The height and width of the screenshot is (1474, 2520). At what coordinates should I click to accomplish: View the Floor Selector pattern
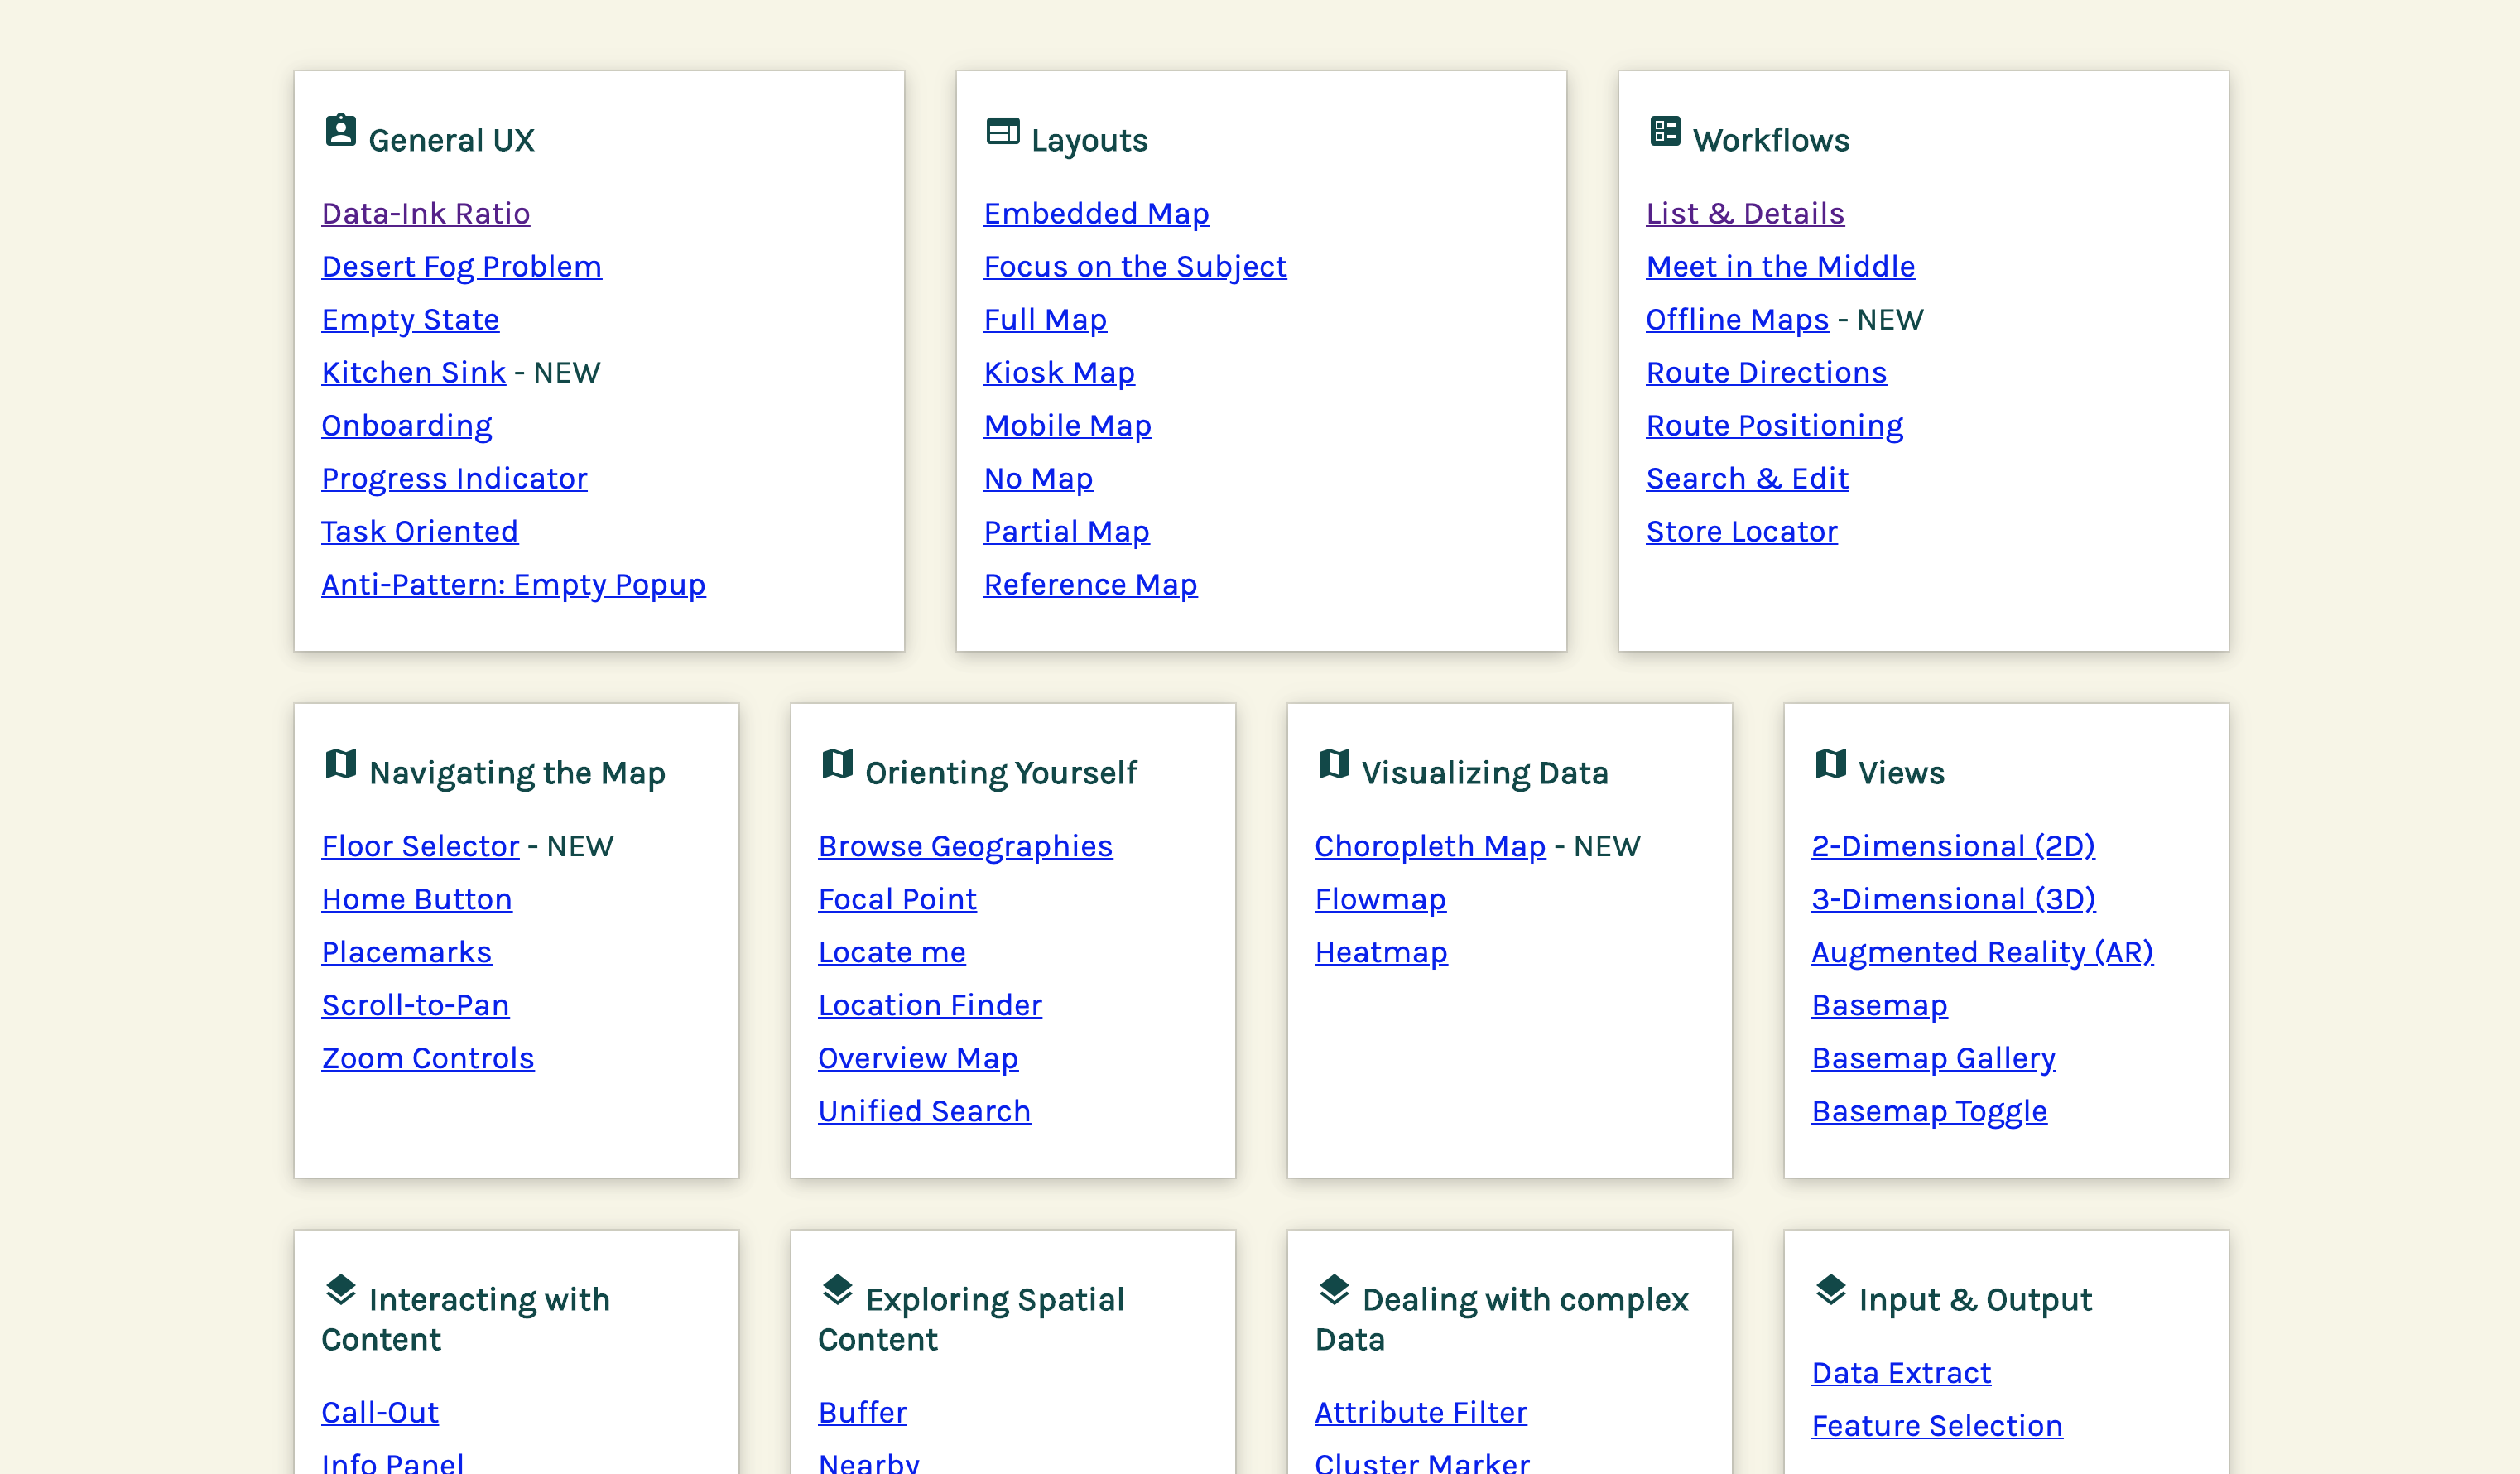(418, 846)
